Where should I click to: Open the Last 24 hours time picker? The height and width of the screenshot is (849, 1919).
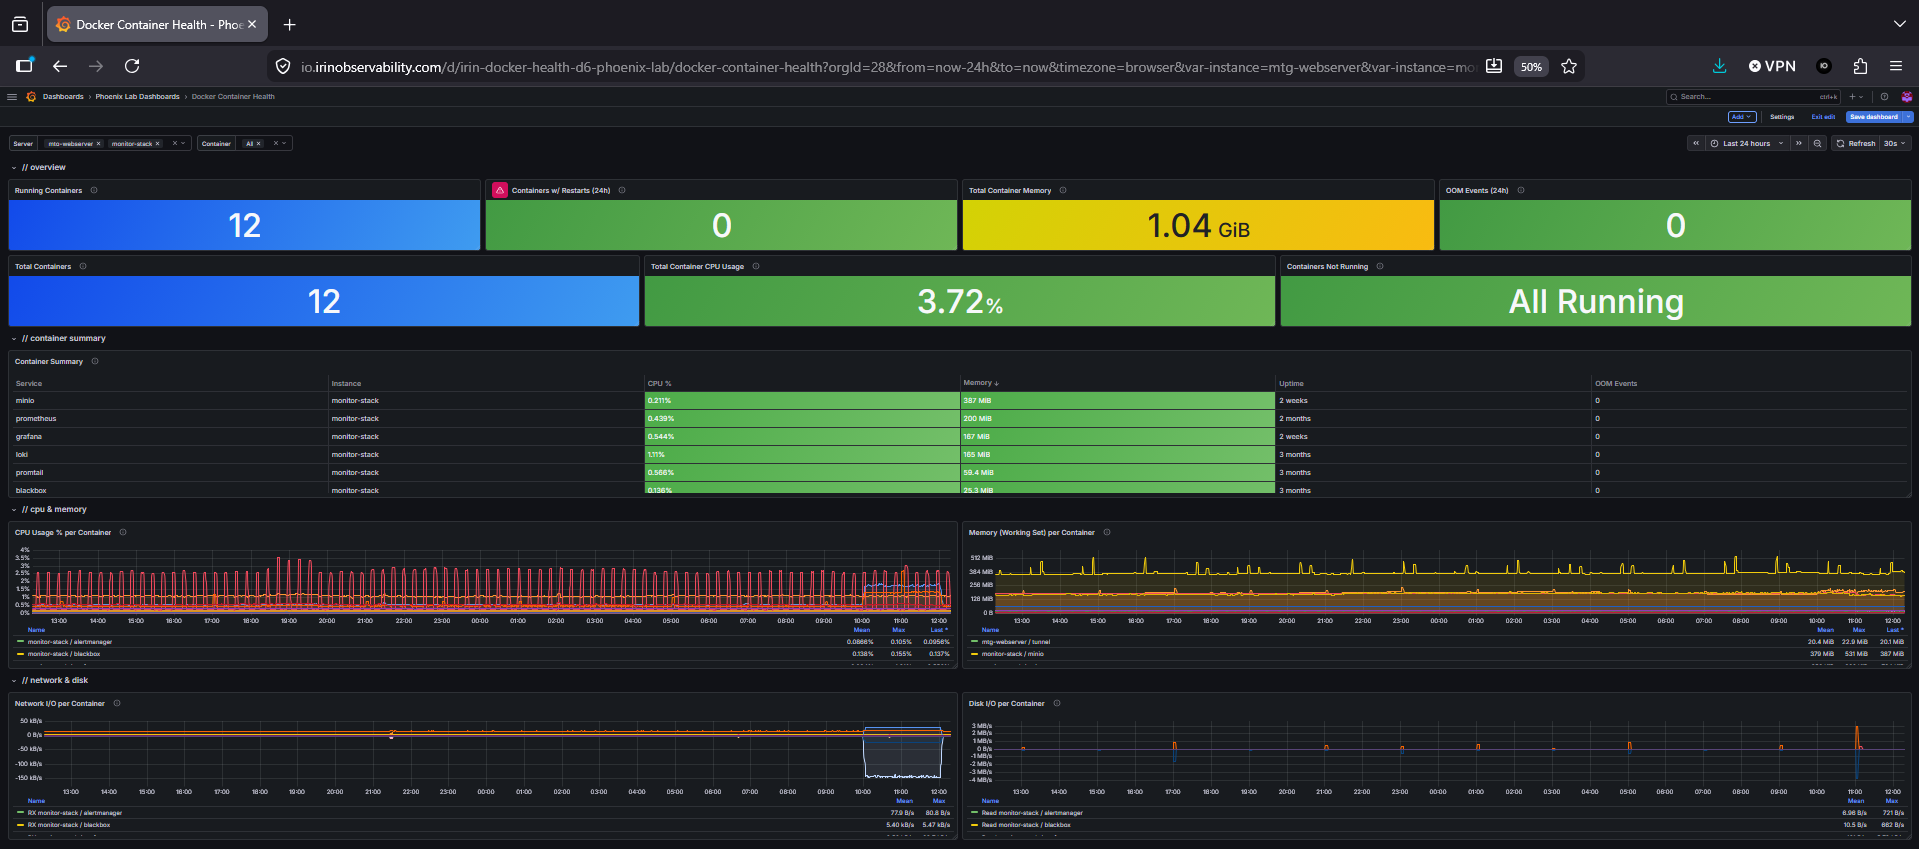point(1747,144)
